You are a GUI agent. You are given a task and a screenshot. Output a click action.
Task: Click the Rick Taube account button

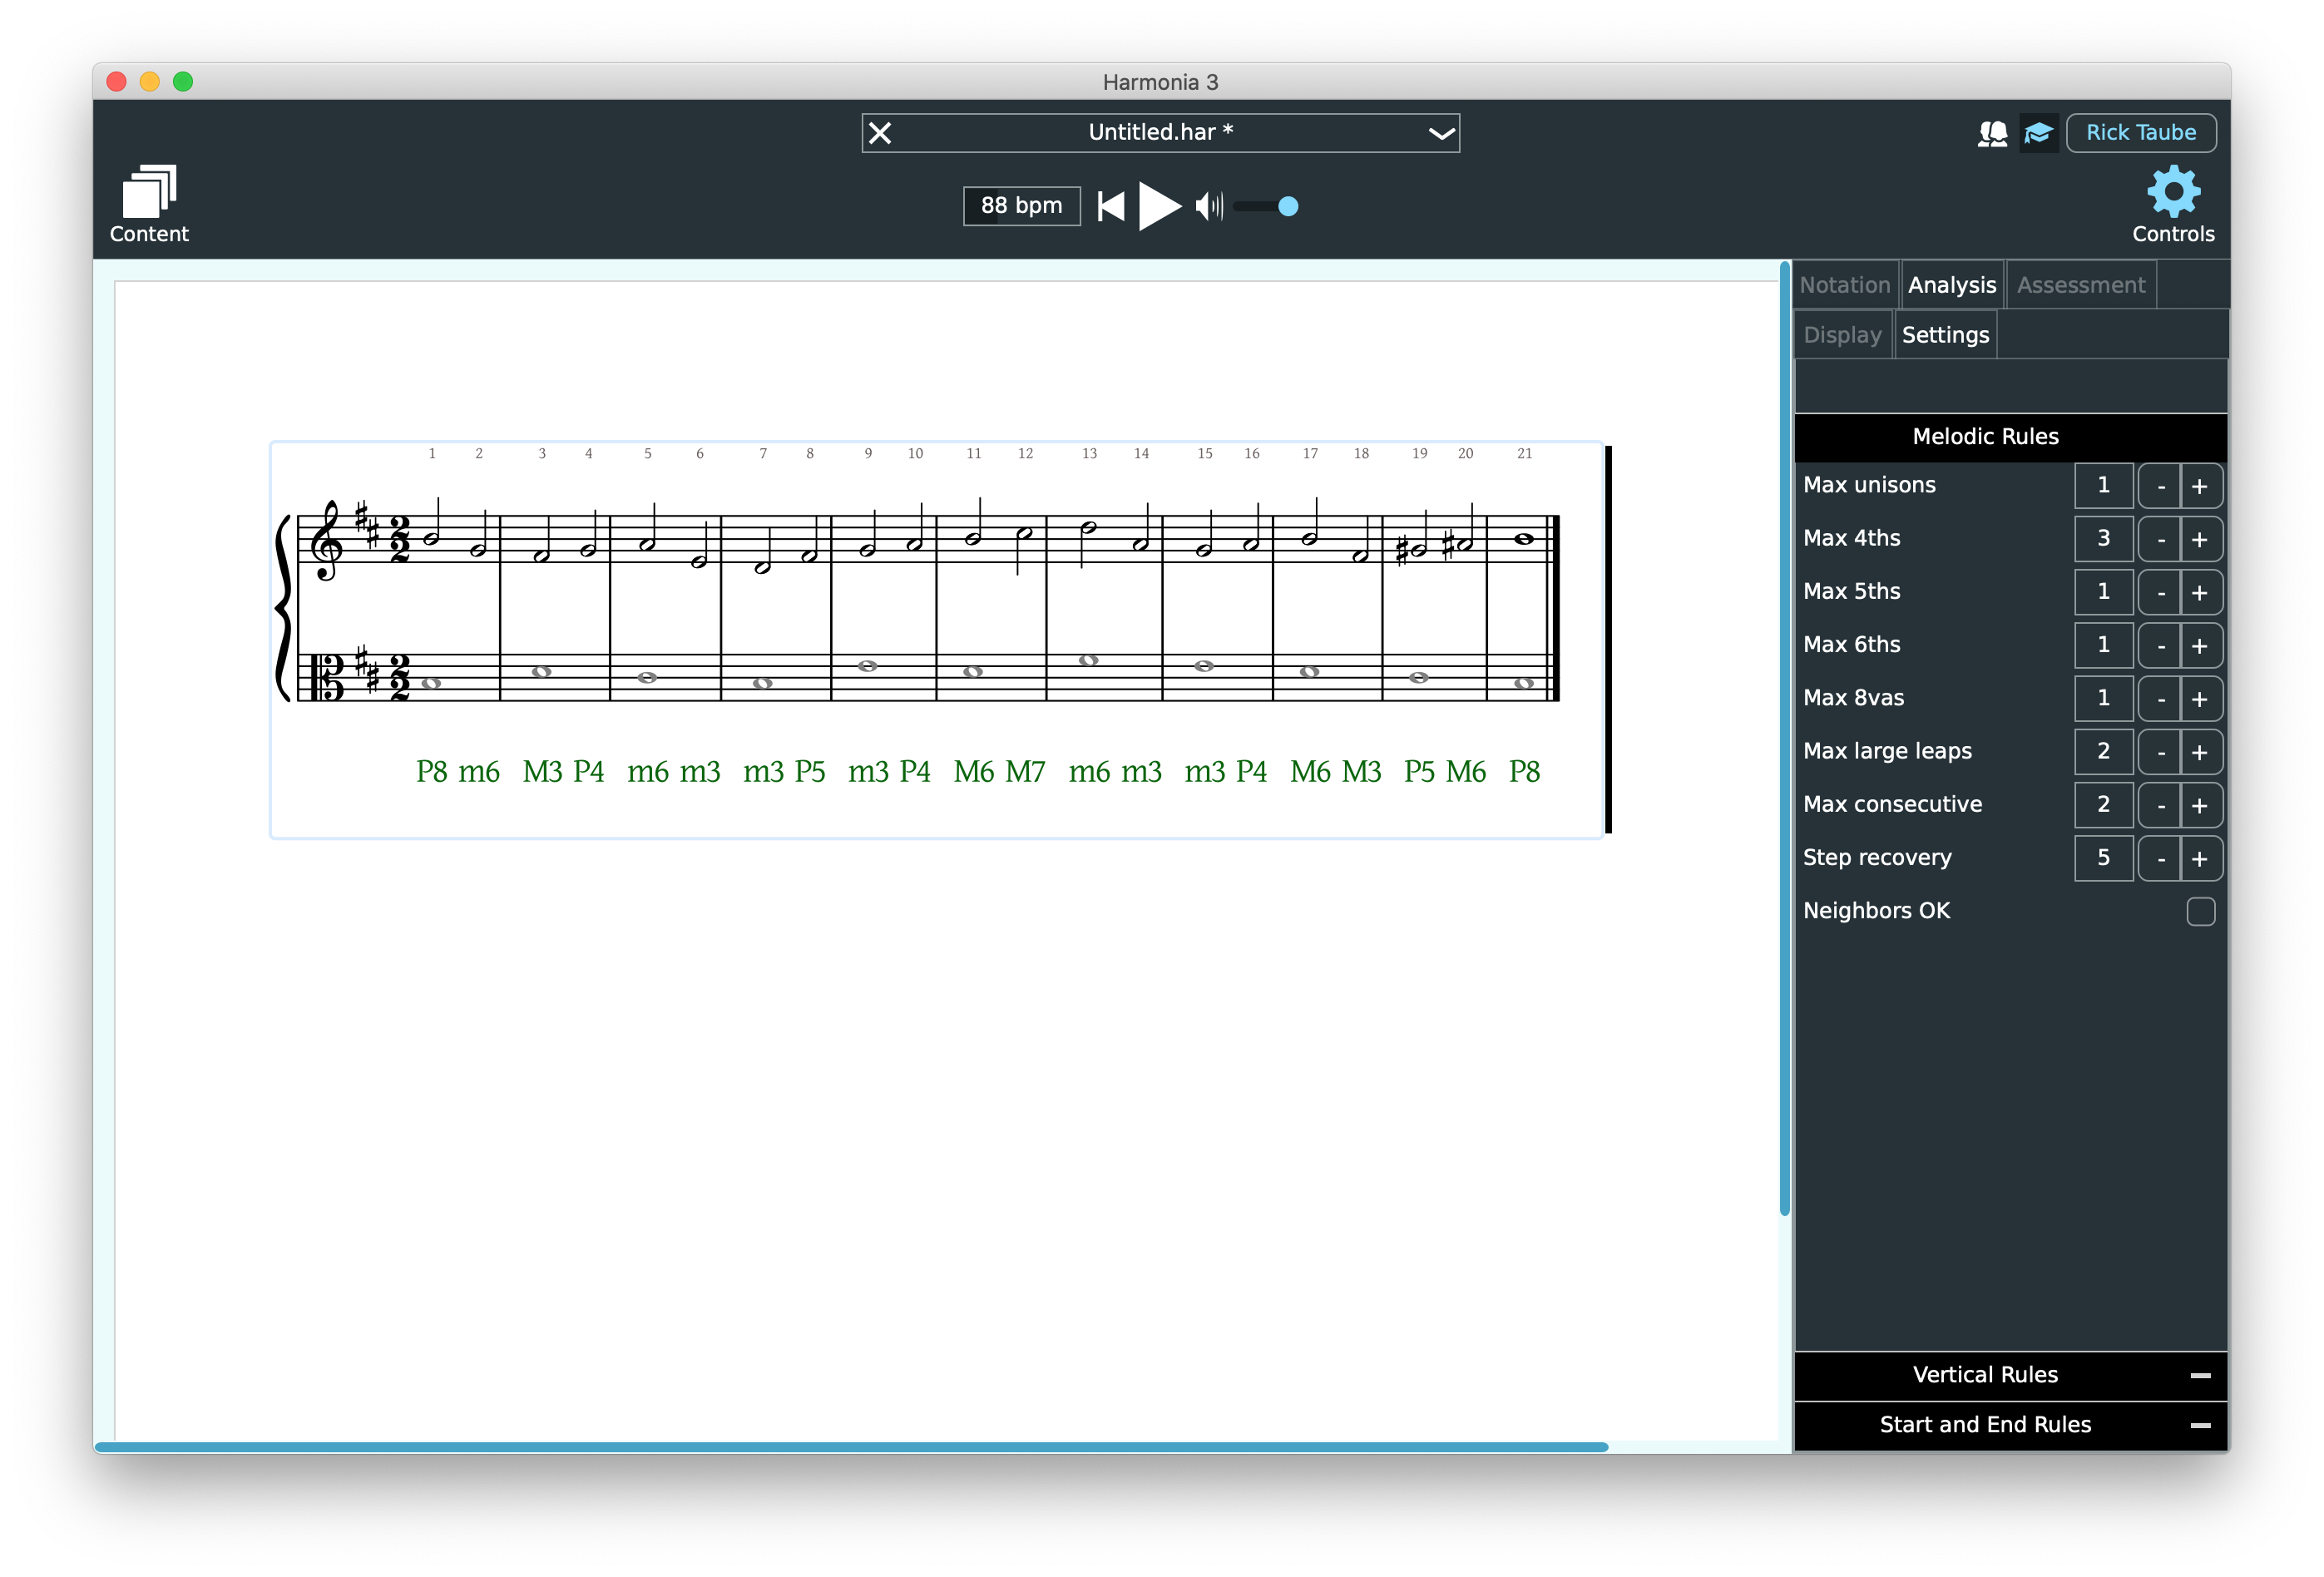2141,133
